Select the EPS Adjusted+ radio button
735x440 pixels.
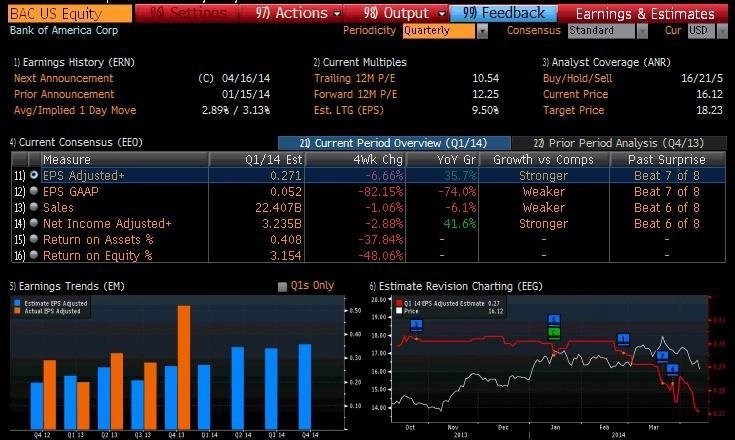point(34,175)
